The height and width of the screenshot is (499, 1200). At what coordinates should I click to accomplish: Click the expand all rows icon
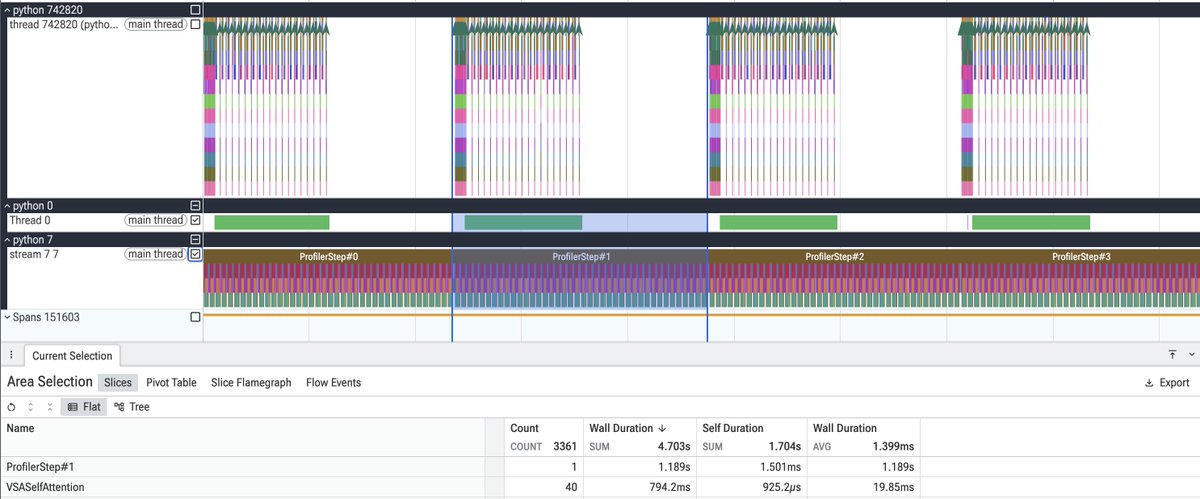coord(31,407)
